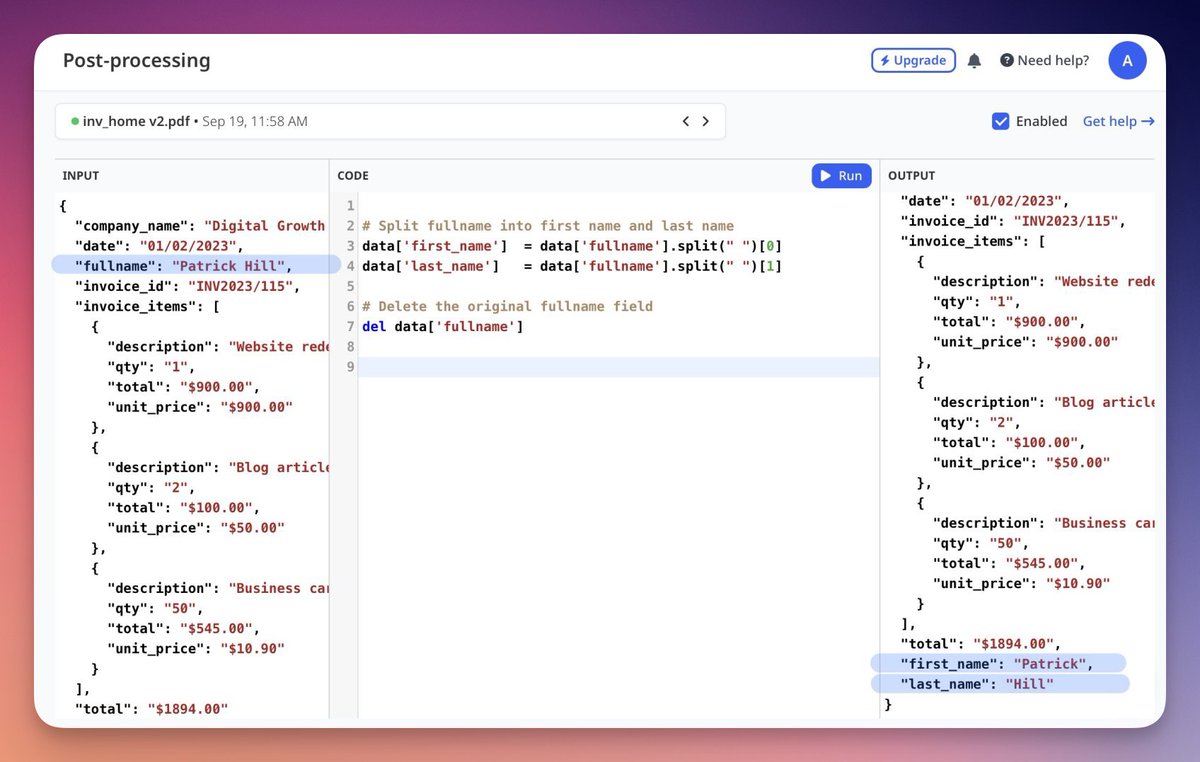
Task: Click the Post-processing page title
Action: [137, 60]
